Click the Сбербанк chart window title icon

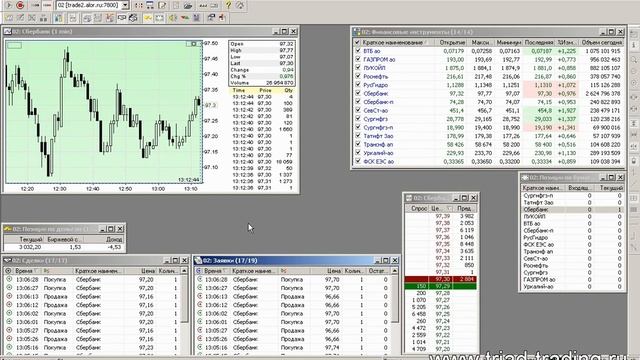7,31
